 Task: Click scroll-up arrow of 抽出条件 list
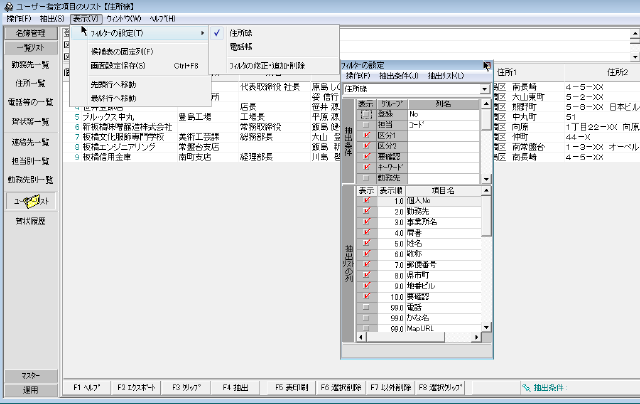click(486, 104)
